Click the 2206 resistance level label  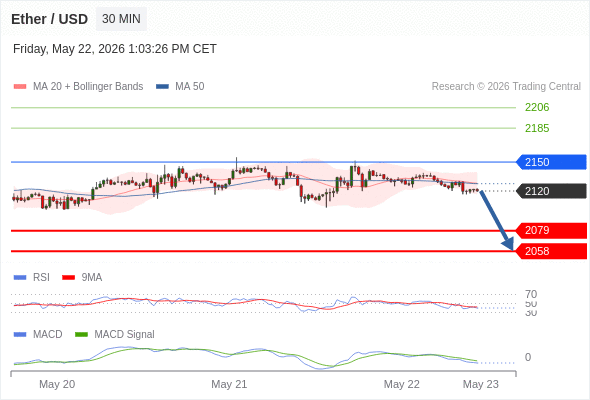pos(537,107)
